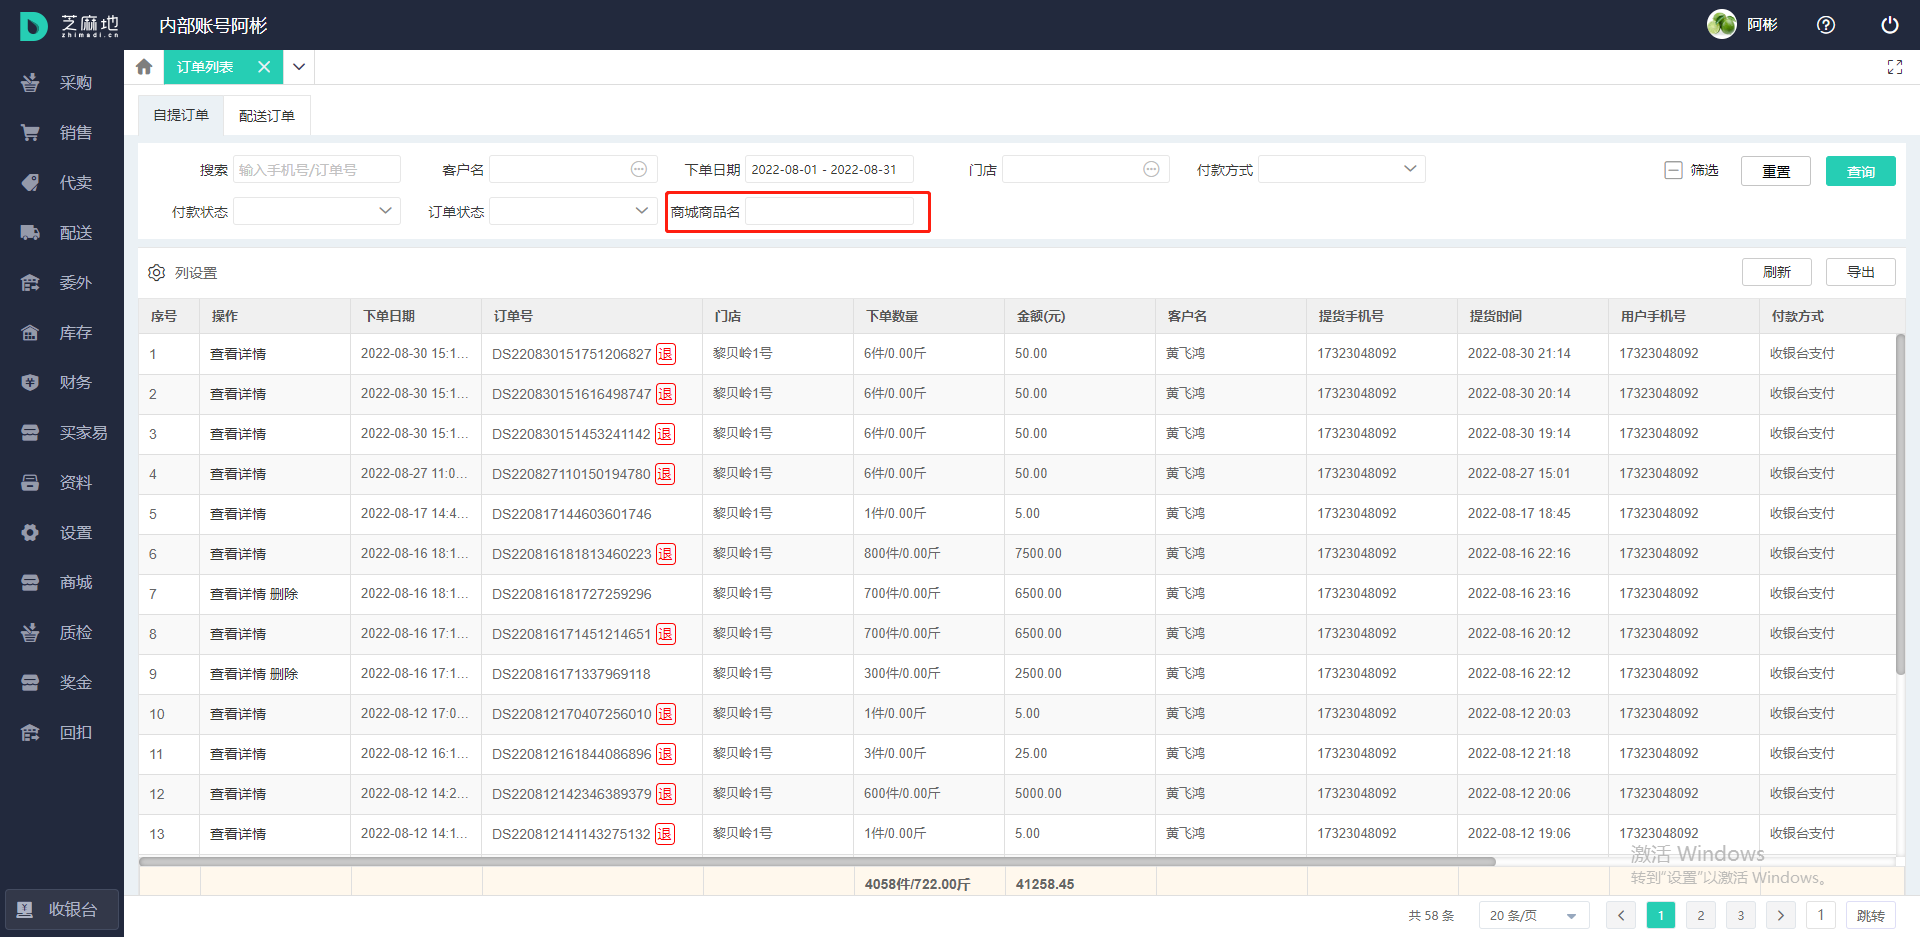Open the 奖金 sidebar module

[x=62, y=683]
